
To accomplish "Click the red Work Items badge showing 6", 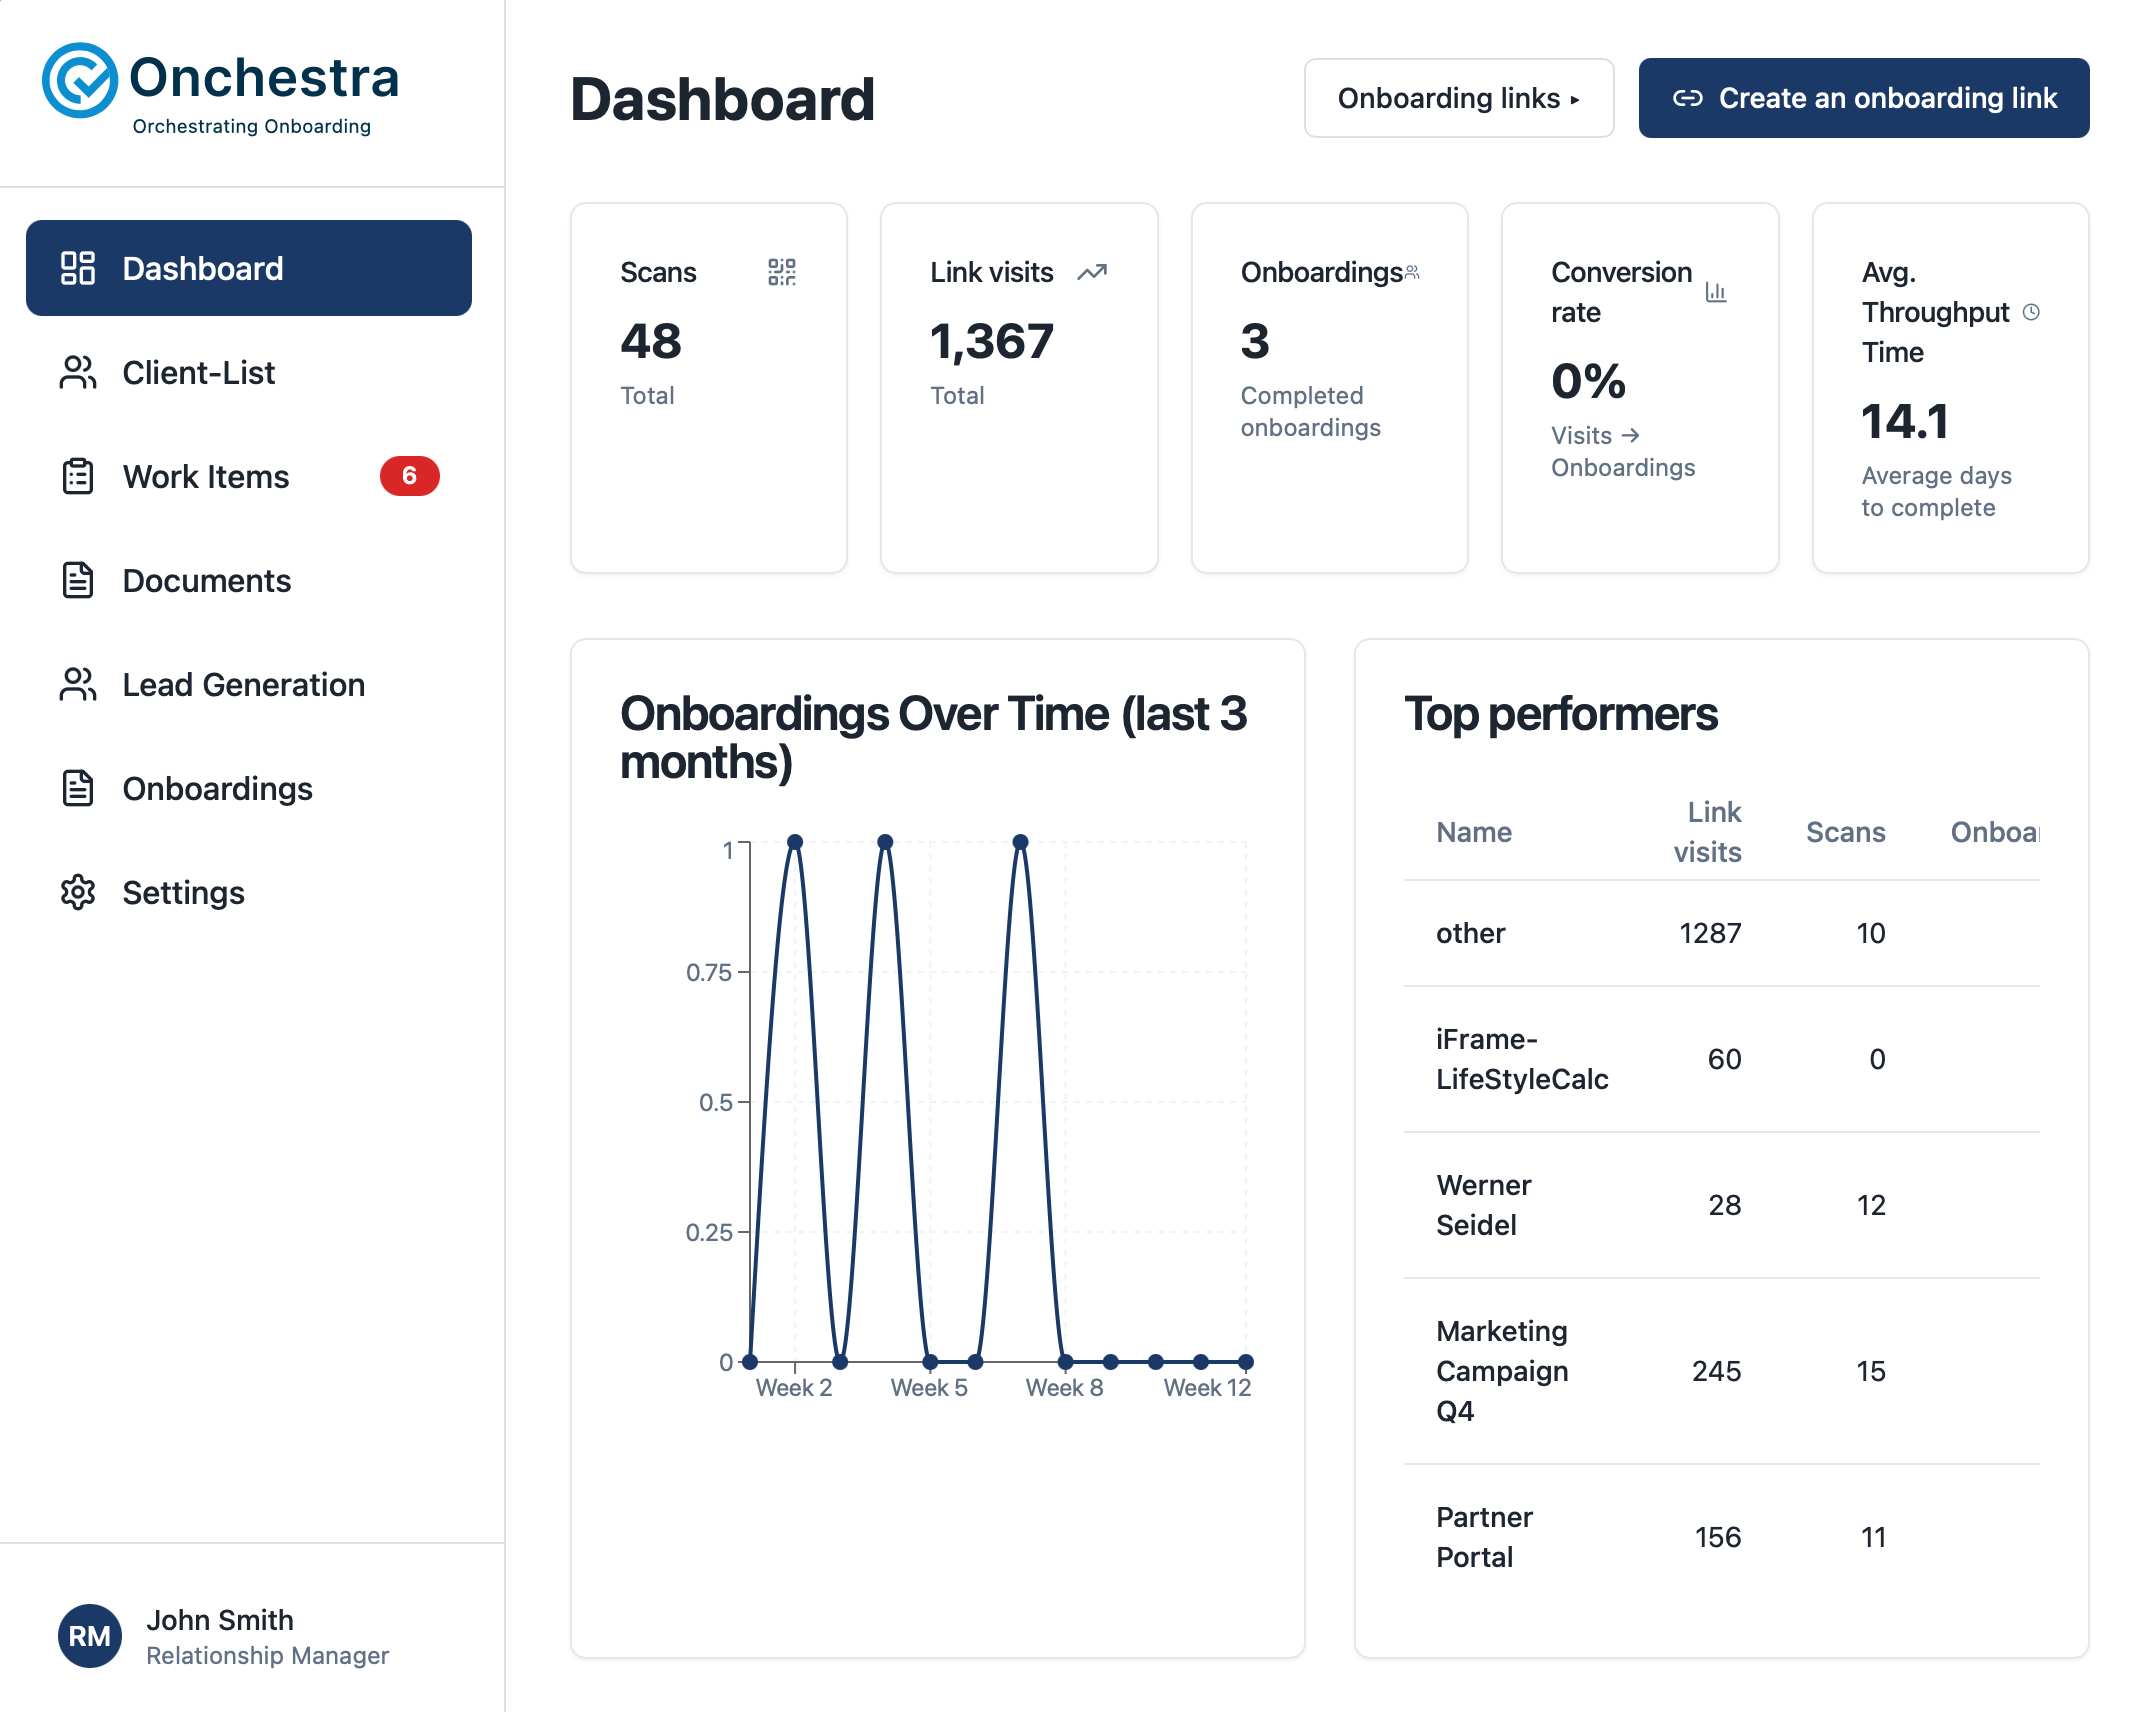I will [x=409, y=476].
